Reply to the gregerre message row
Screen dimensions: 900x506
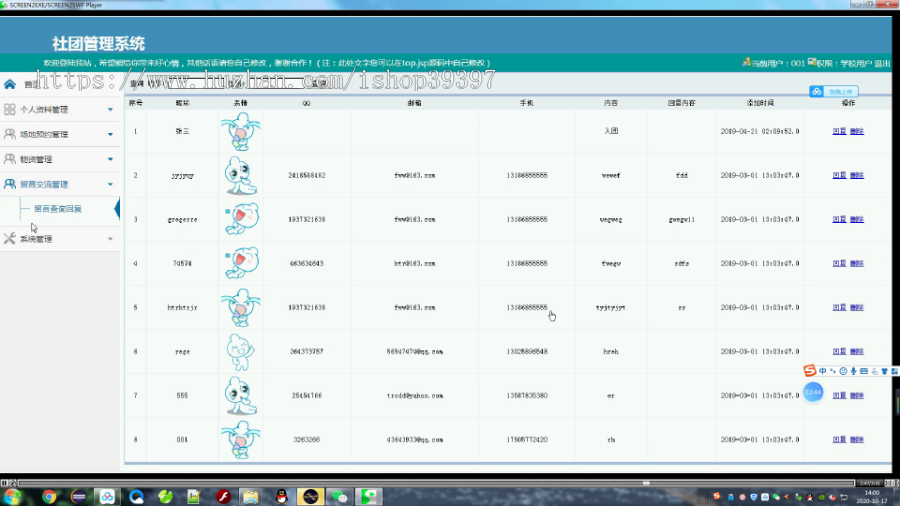pos(839,219)
